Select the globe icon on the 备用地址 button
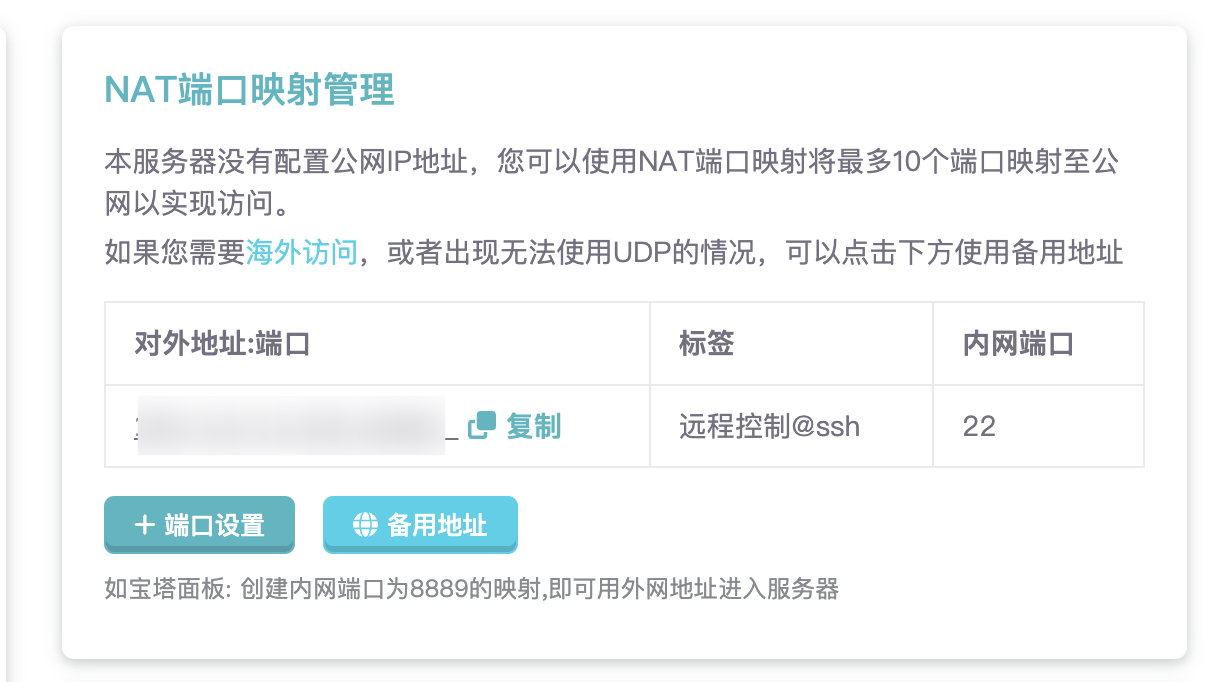This screenshot has height=682, width=1216. [362, 524]
